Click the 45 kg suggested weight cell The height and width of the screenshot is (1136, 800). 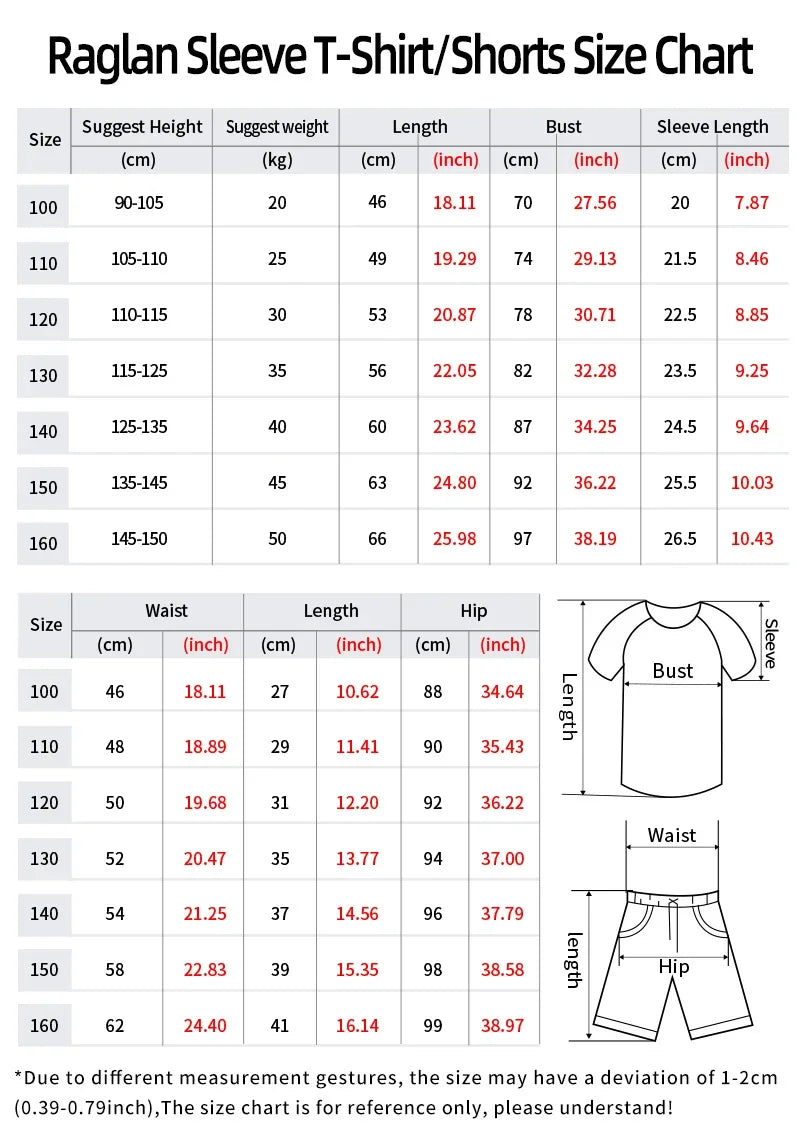277,483
